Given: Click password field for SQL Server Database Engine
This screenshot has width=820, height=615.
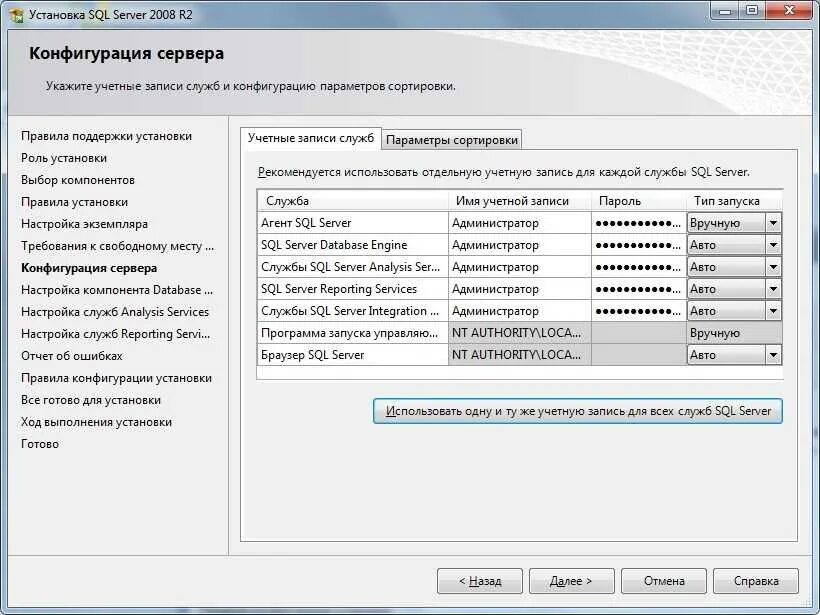Looking at the screenshot, I should point(639,245).
